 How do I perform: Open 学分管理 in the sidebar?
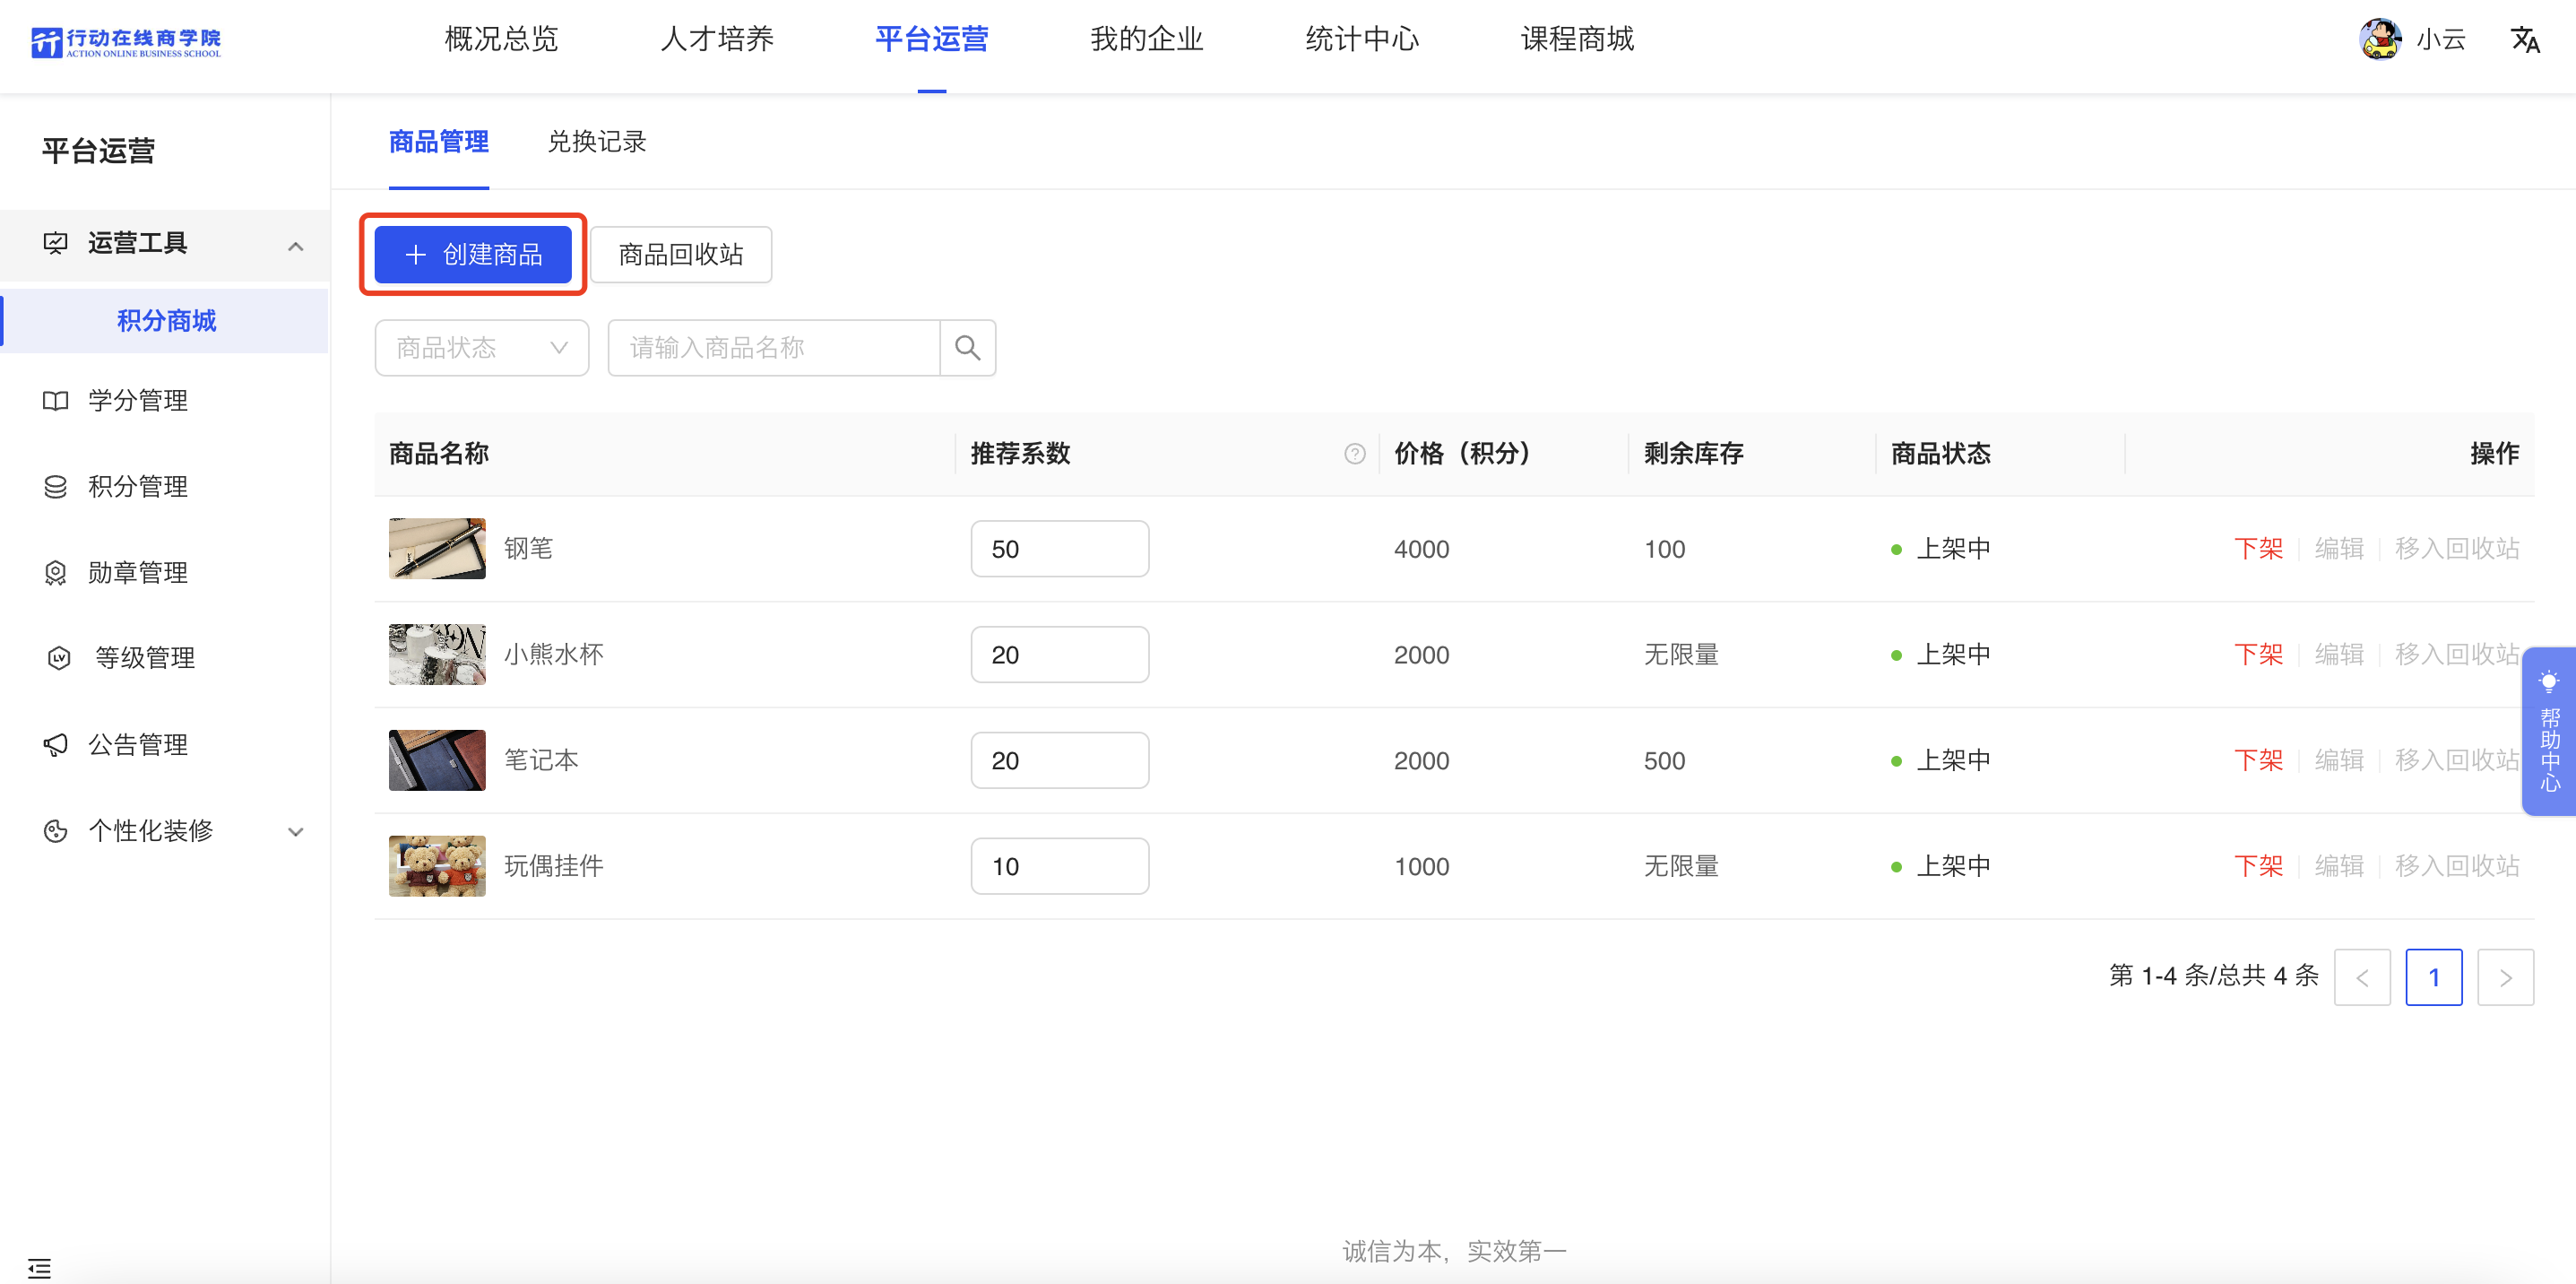tap(138, 401)
